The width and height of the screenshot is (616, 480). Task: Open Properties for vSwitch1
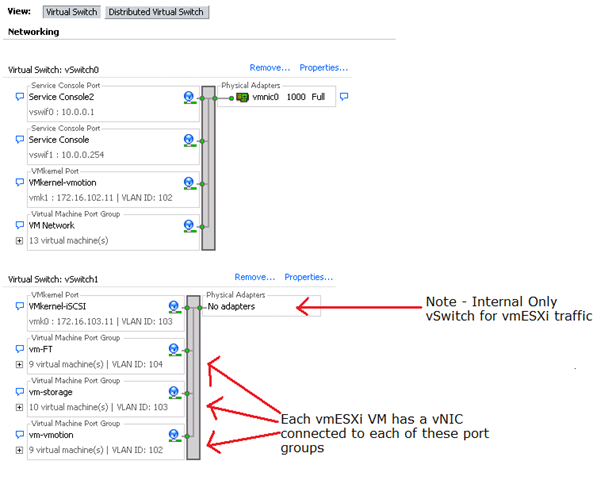pos(308,277)
